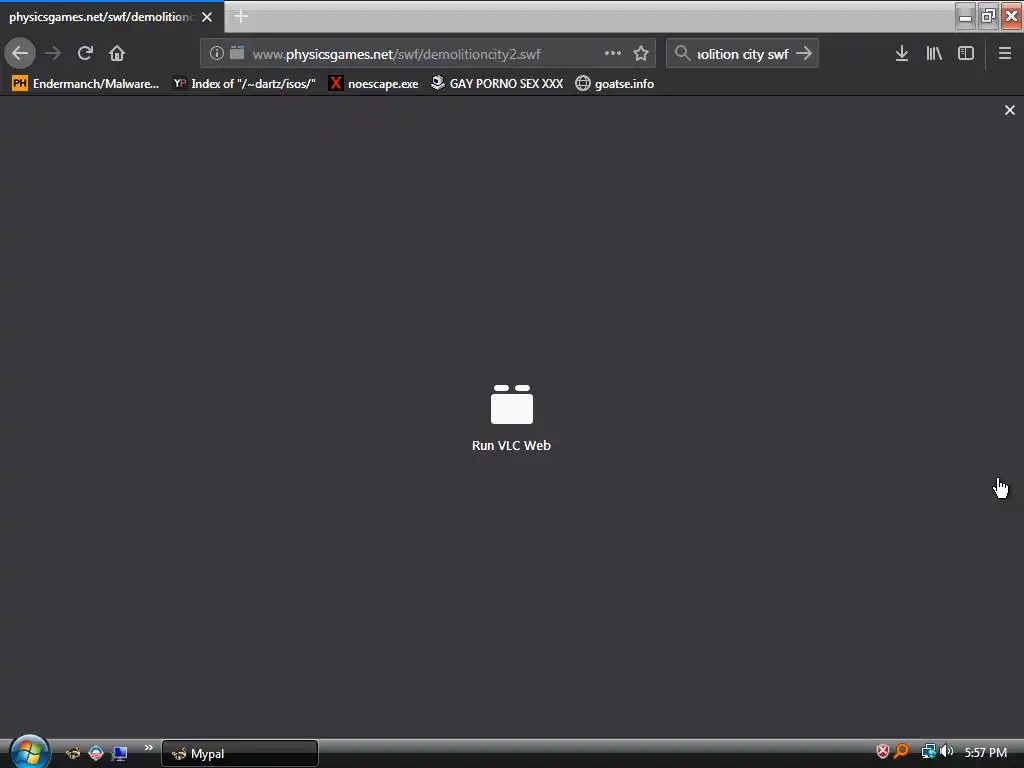
Task: Open the network tray icon
Action: [928, 752]
